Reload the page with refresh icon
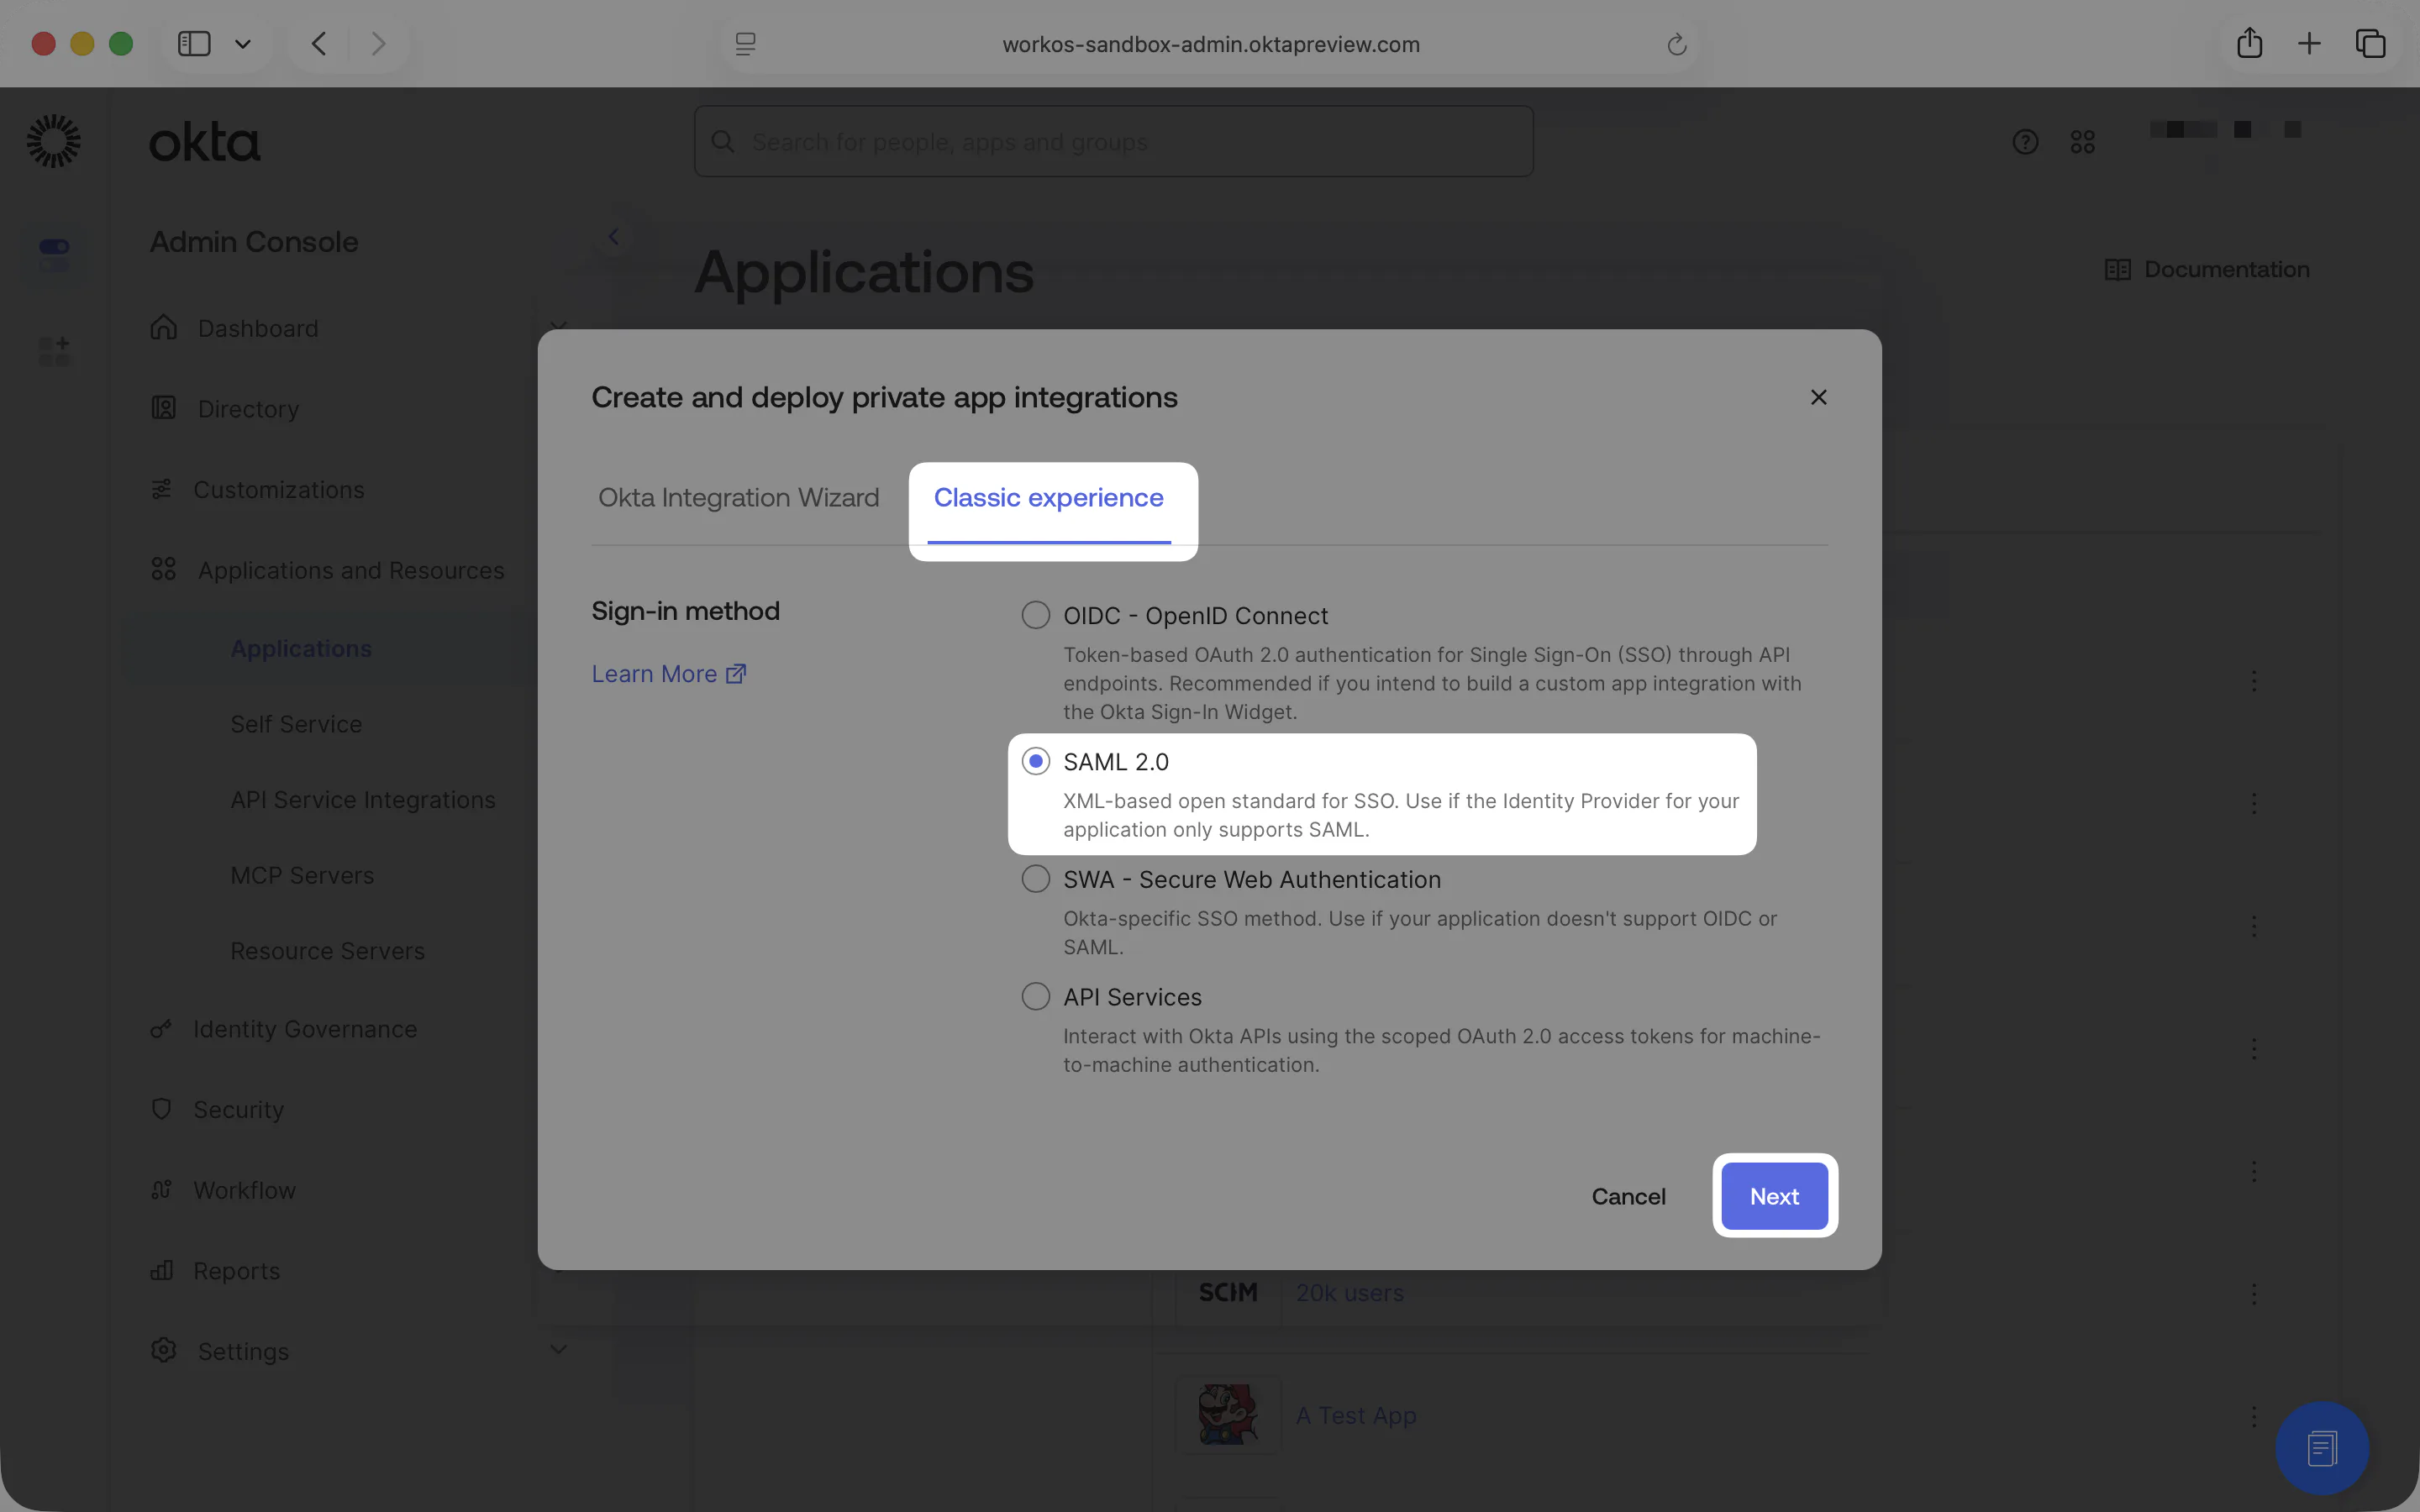The image size is (2420, 1512). pyautogui.click(x=1677, y=44)
